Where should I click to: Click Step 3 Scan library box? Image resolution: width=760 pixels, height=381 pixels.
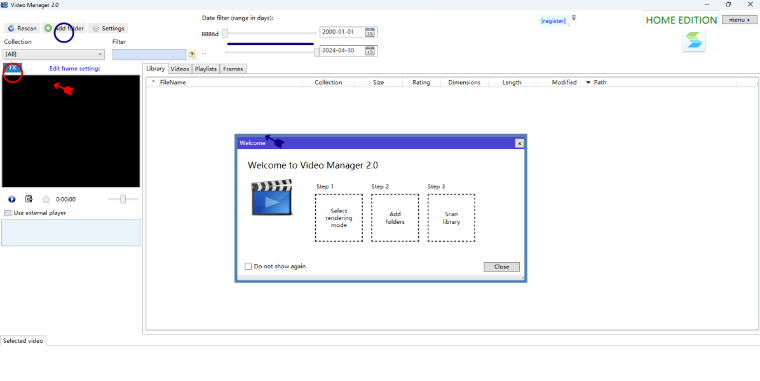tap(451, 218)
